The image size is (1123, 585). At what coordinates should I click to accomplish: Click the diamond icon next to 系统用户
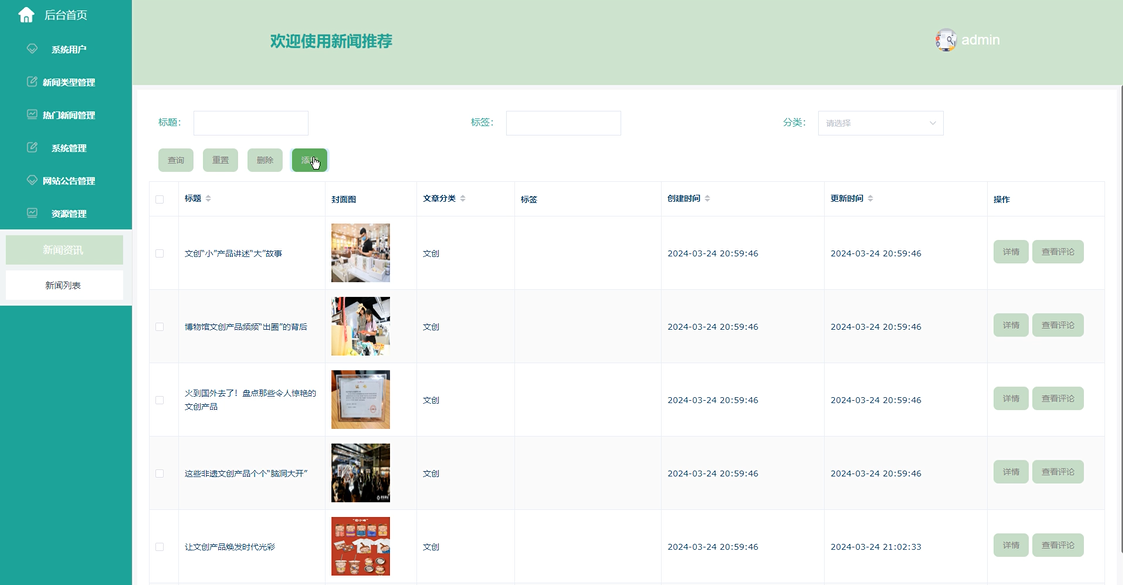pyautogui.click(x=32, y=49)
